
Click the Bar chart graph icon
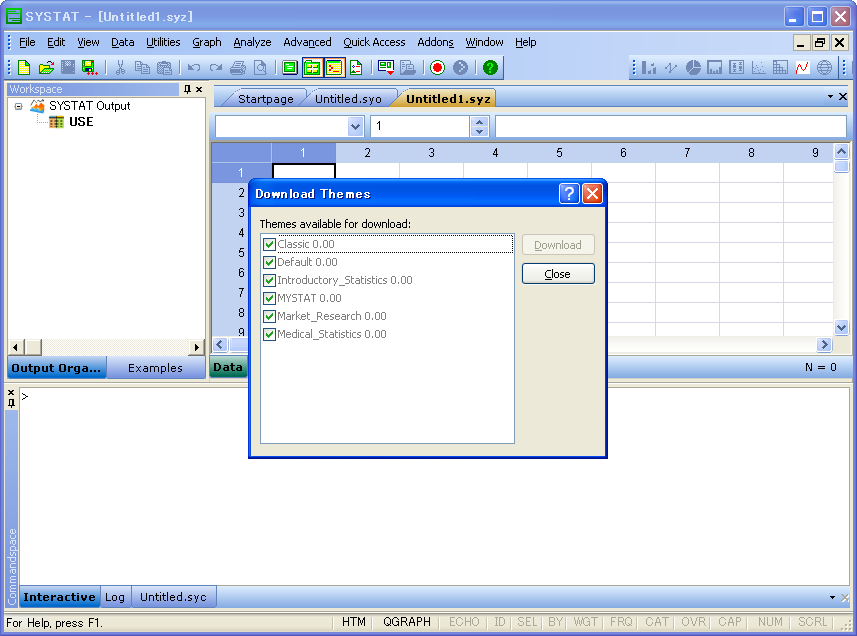tap(649, 67)
